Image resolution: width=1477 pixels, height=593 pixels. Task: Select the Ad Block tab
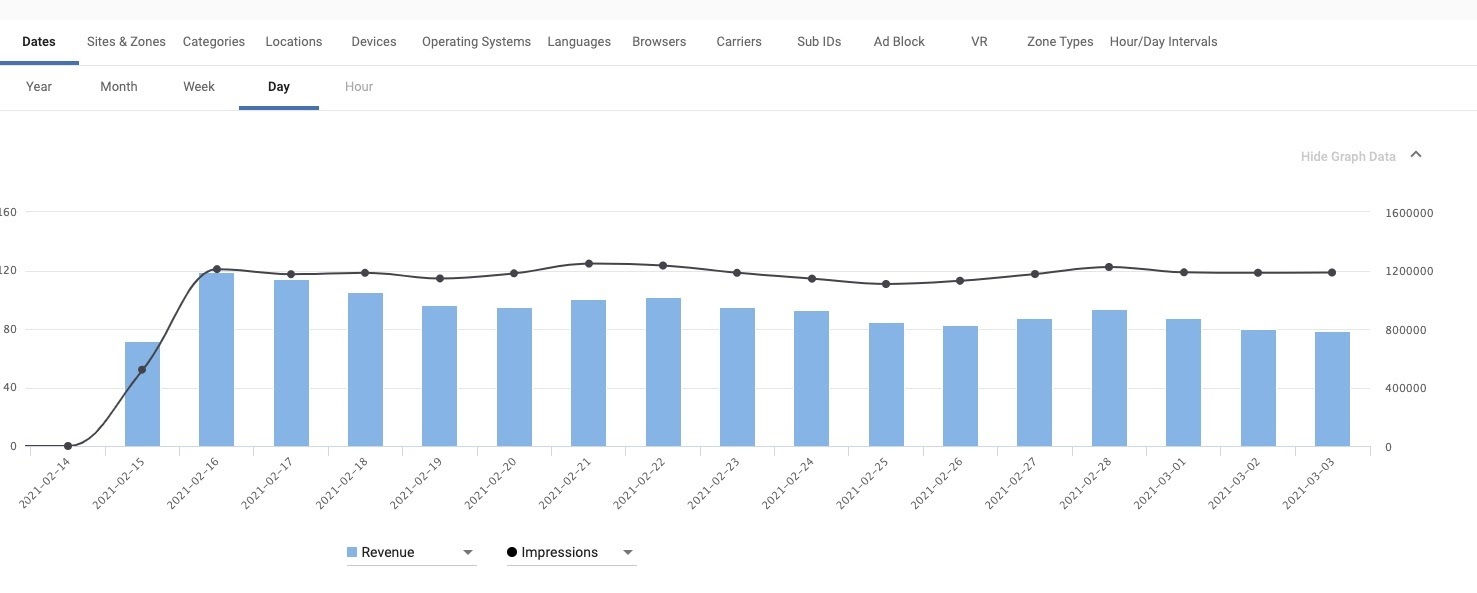[x=899, y=42]
